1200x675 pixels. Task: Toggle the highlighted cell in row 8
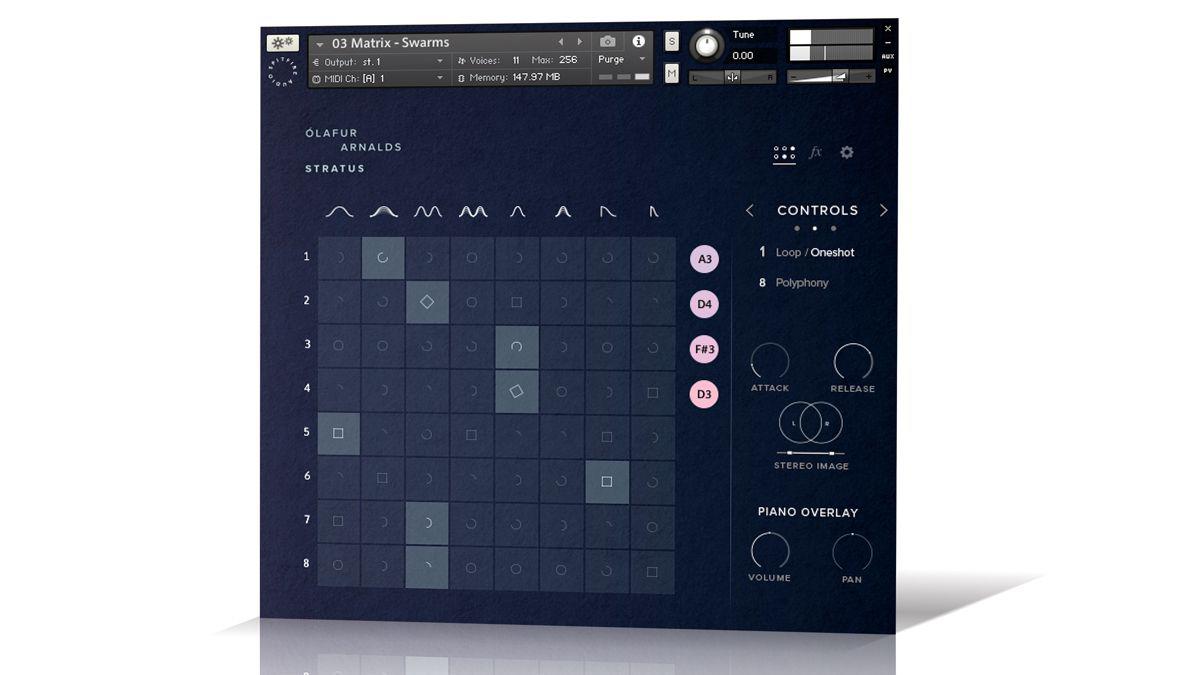(x=427, y=569)
